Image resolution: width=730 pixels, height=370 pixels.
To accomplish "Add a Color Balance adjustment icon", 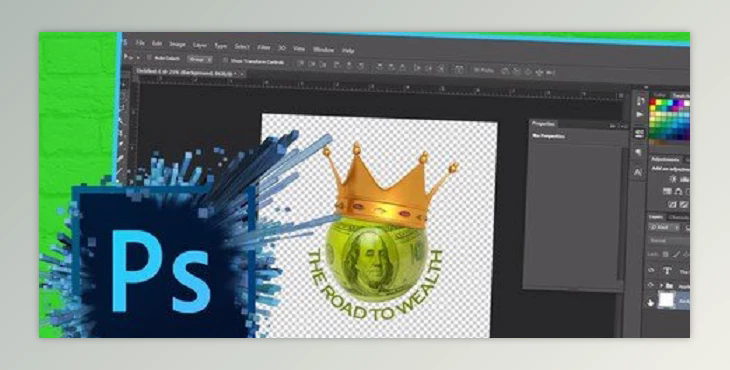I will tap(678, 192).
